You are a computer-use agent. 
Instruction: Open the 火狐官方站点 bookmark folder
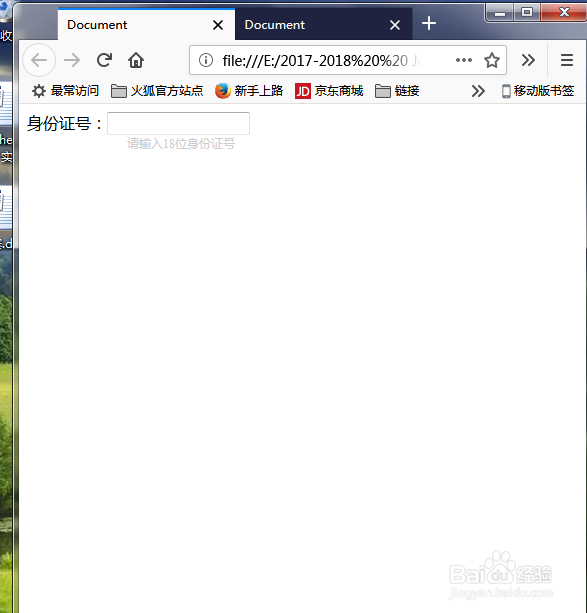pyautogui.click(x=157, y=91)
